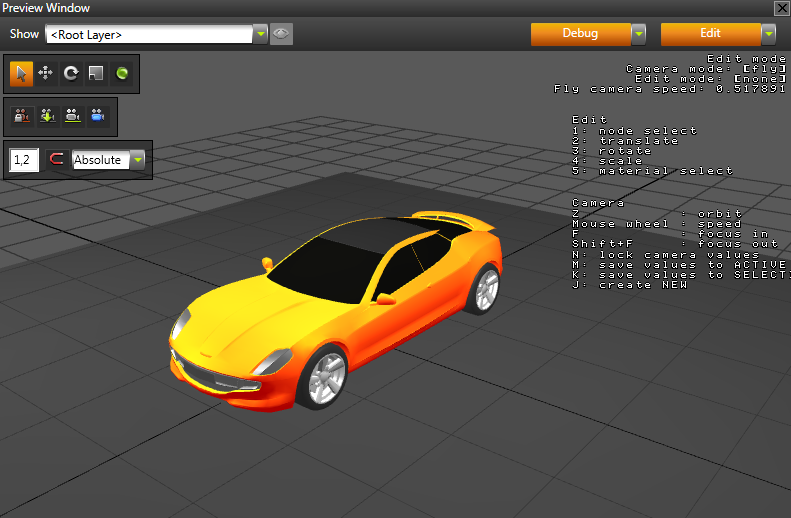
Task: Expand the Debug button dropdown arrow
Action: coord(638,34)
